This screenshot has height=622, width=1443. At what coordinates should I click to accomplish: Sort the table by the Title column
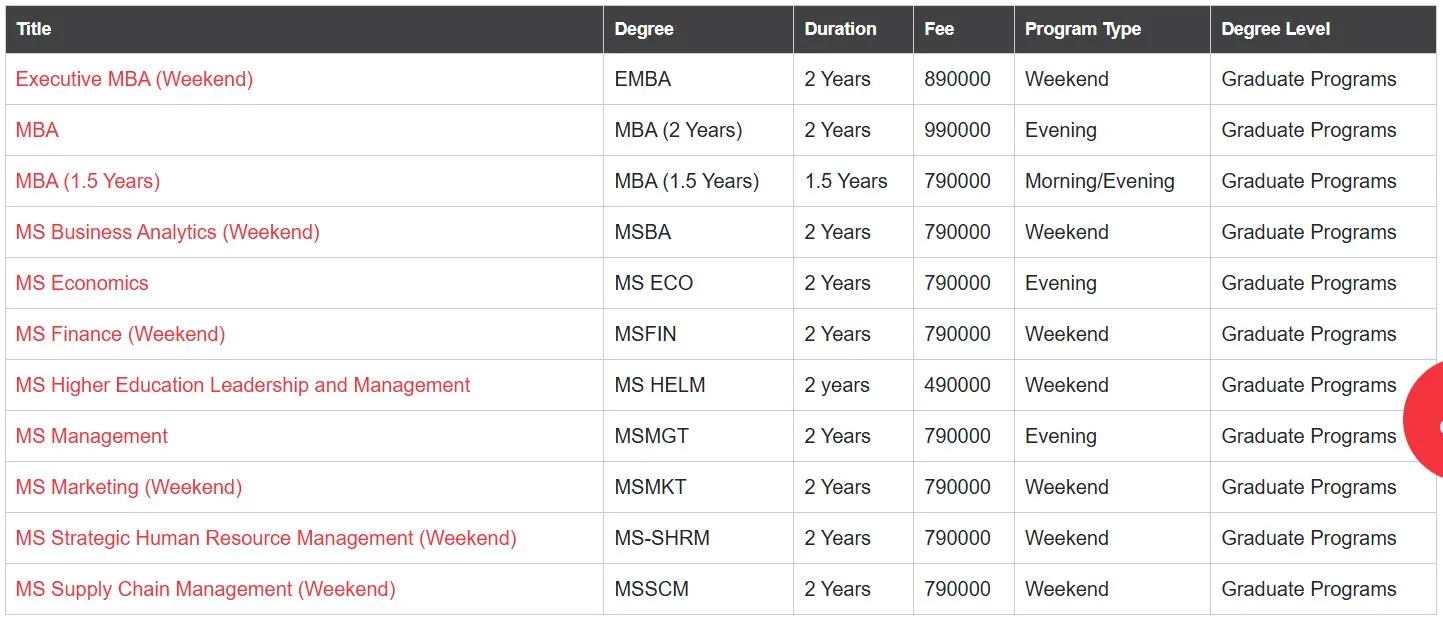click(34, 29)
